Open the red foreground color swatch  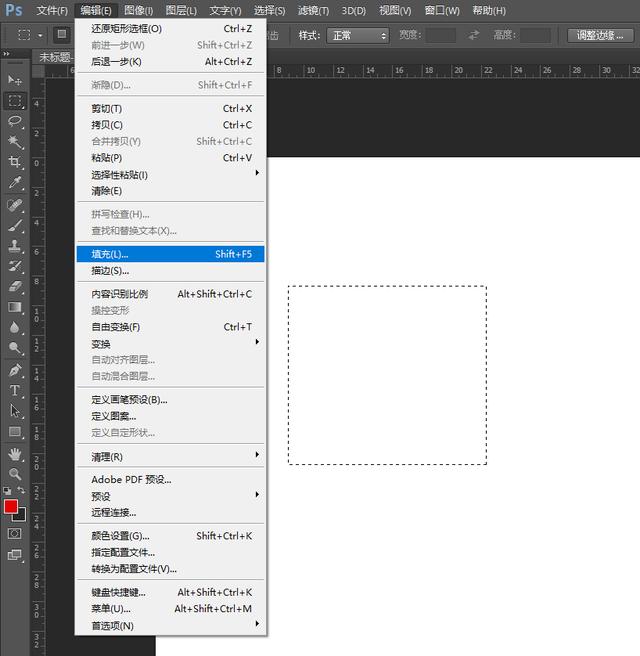pos(10,506)
